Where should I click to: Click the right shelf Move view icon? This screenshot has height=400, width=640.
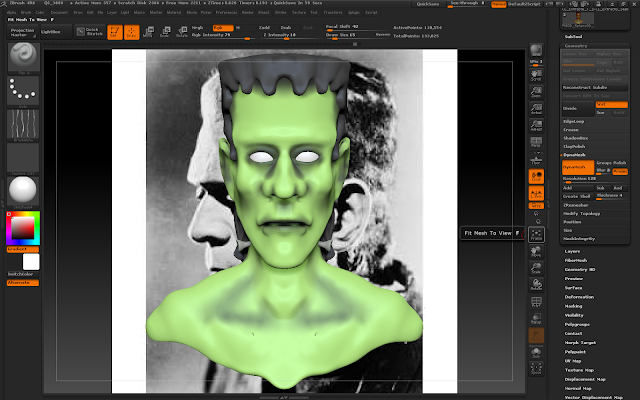(536, 251)
